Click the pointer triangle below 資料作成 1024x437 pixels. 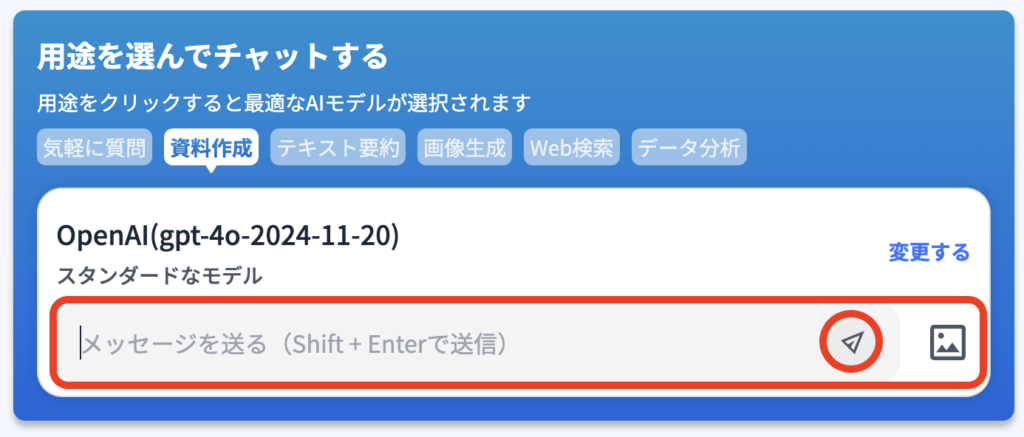tap(212, 170)
